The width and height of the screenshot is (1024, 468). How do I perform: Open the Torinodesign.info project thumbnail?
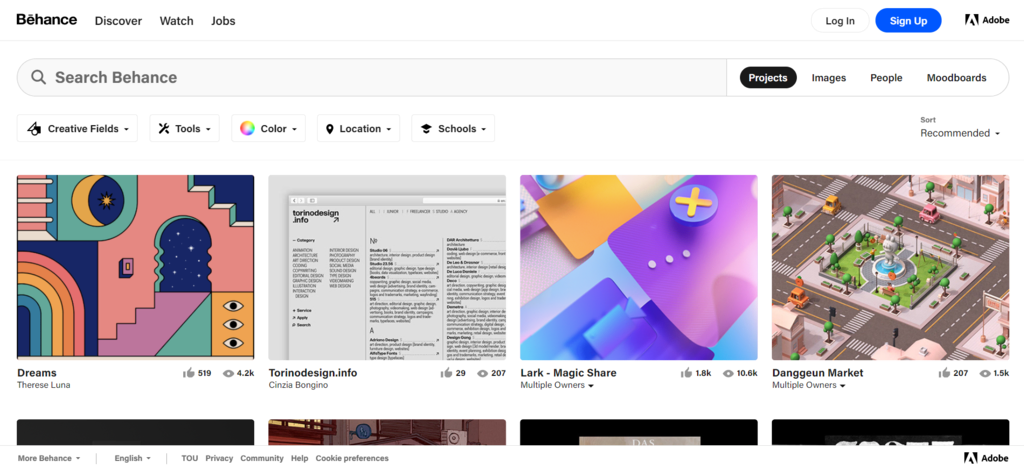[387, 268]
